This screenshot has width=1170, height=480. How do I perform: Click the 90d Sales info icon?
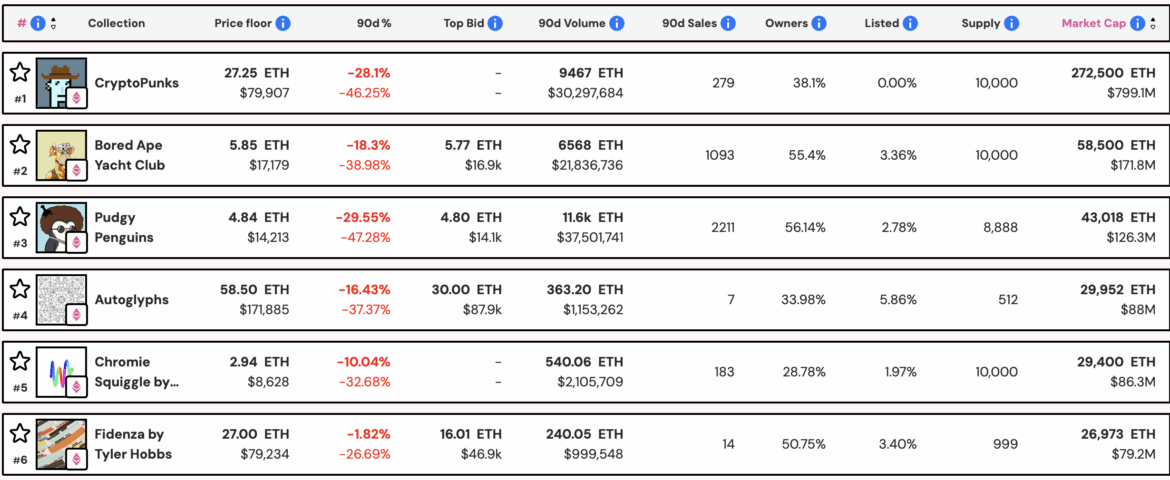(x=729, y=23)
